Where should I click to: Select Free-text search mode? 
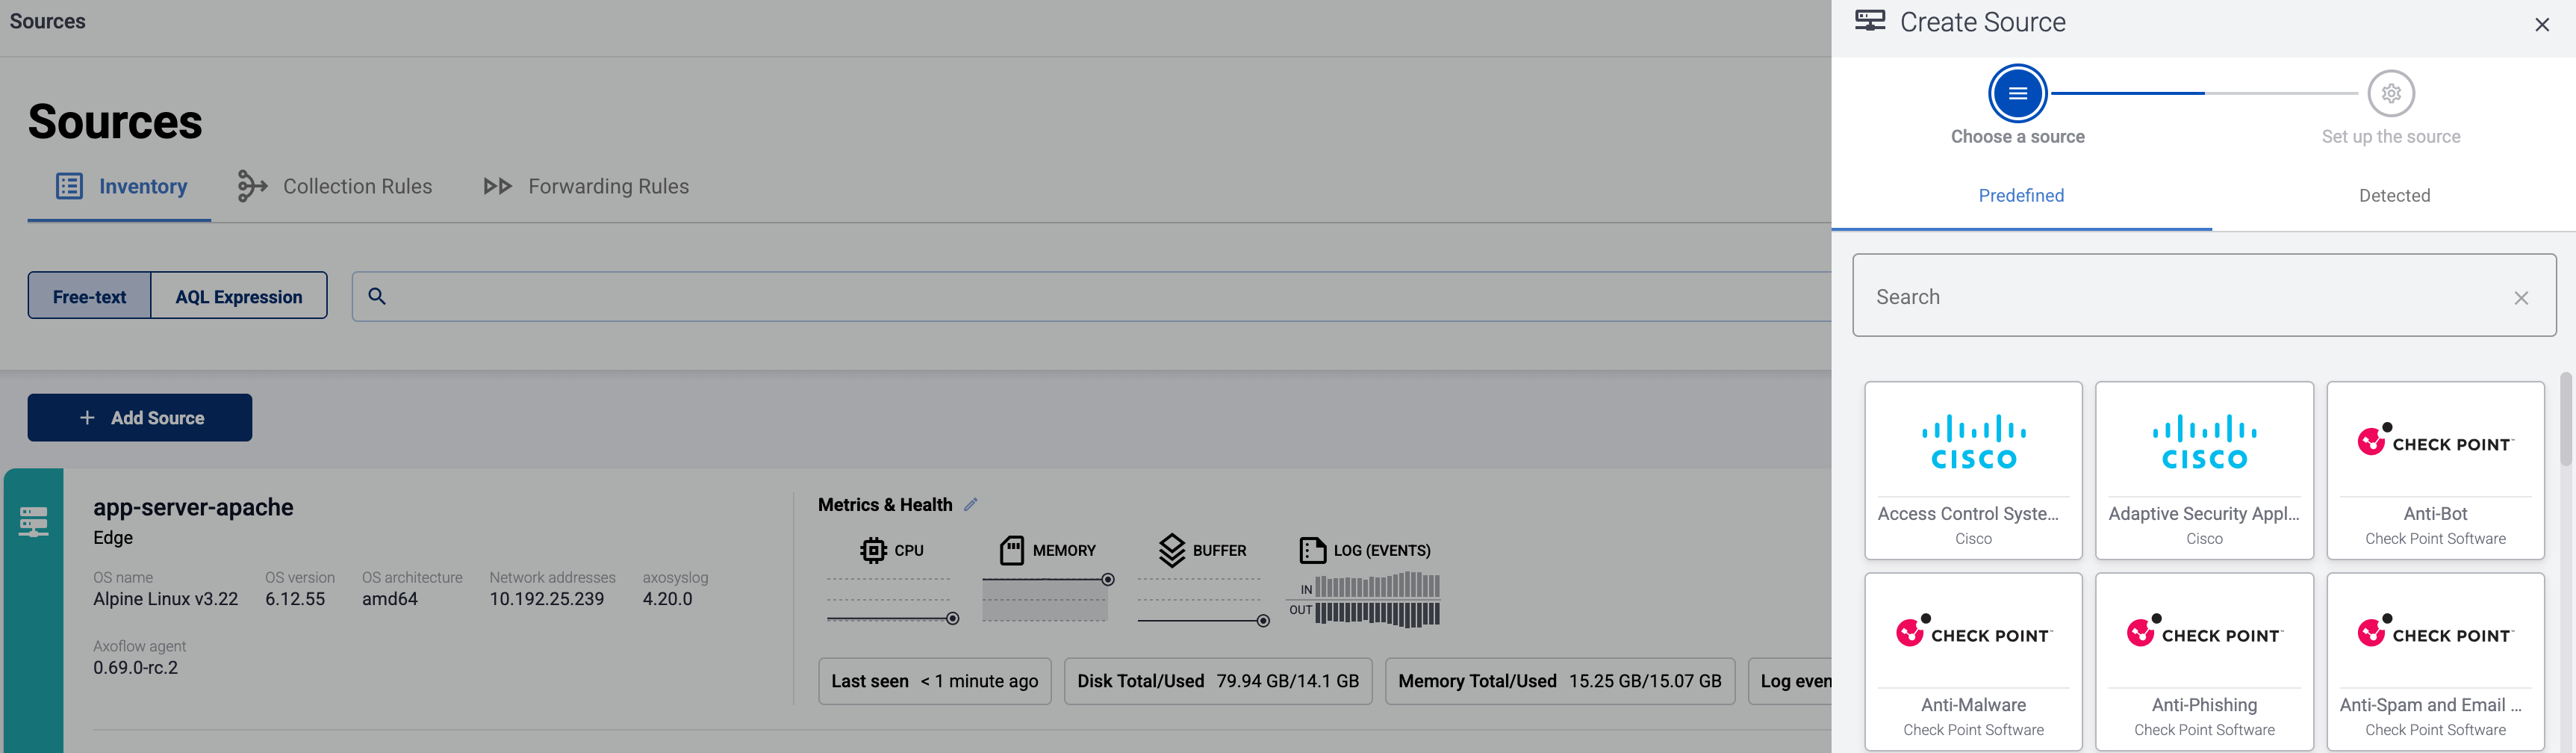(x=89, y=297)
